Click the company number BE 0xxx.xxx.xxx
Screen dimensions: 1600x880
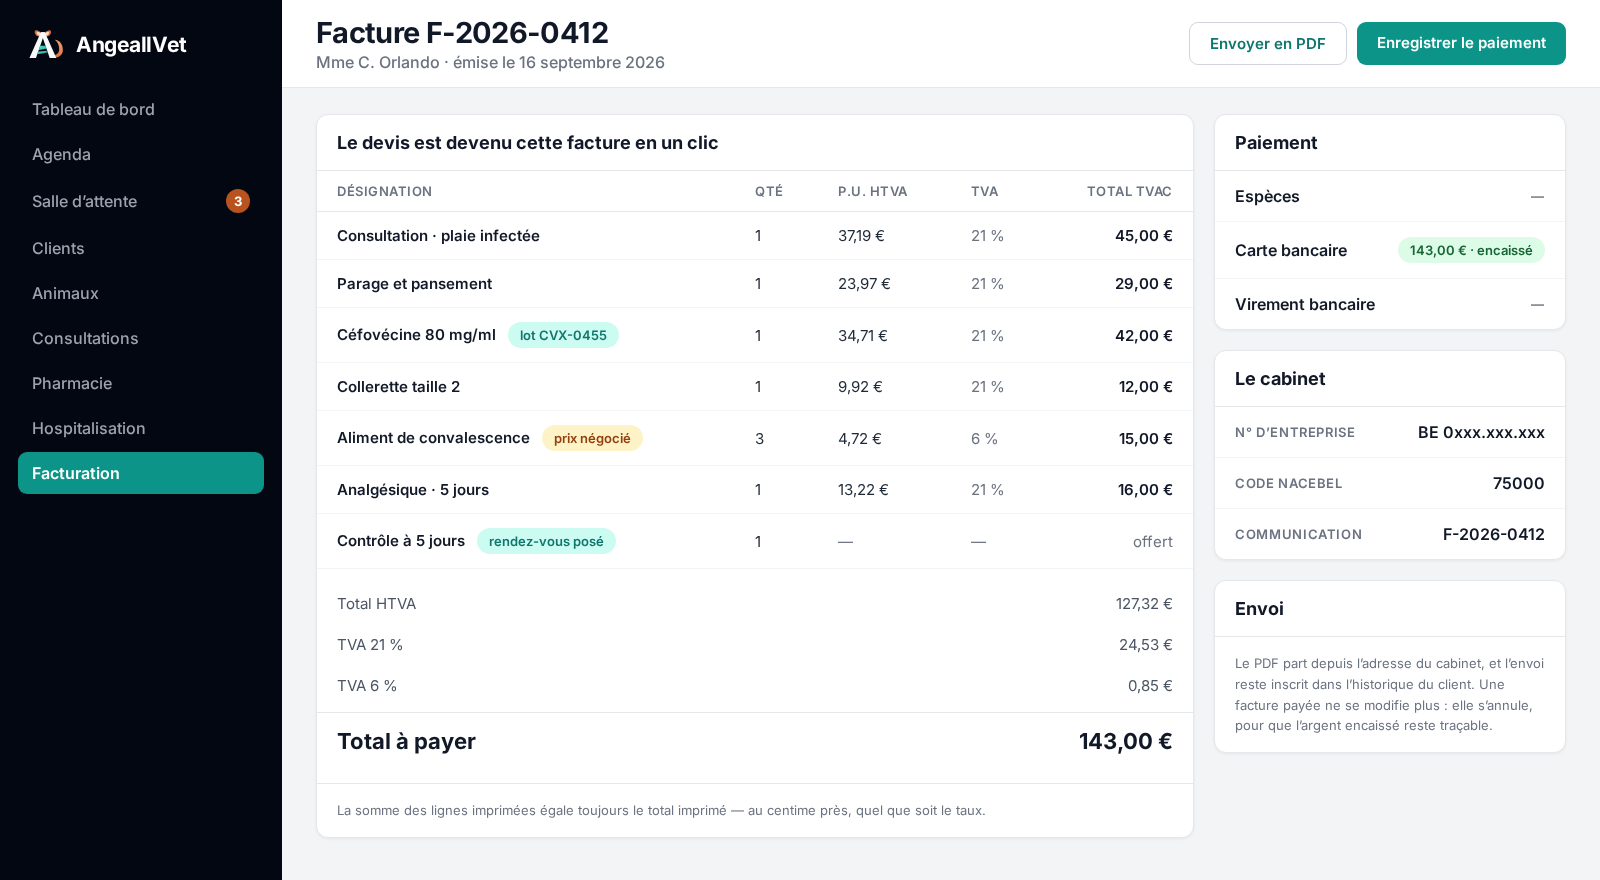(1481, 433)
